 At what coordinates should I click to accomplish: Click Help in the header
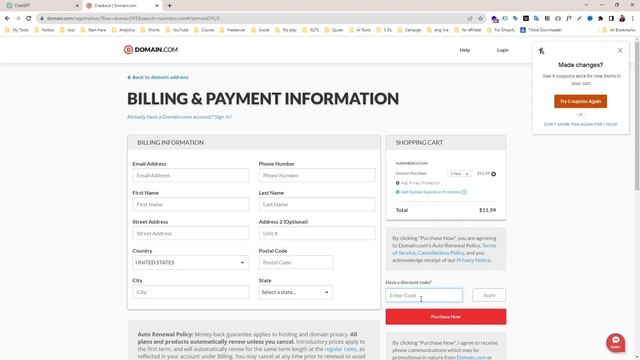464,50
